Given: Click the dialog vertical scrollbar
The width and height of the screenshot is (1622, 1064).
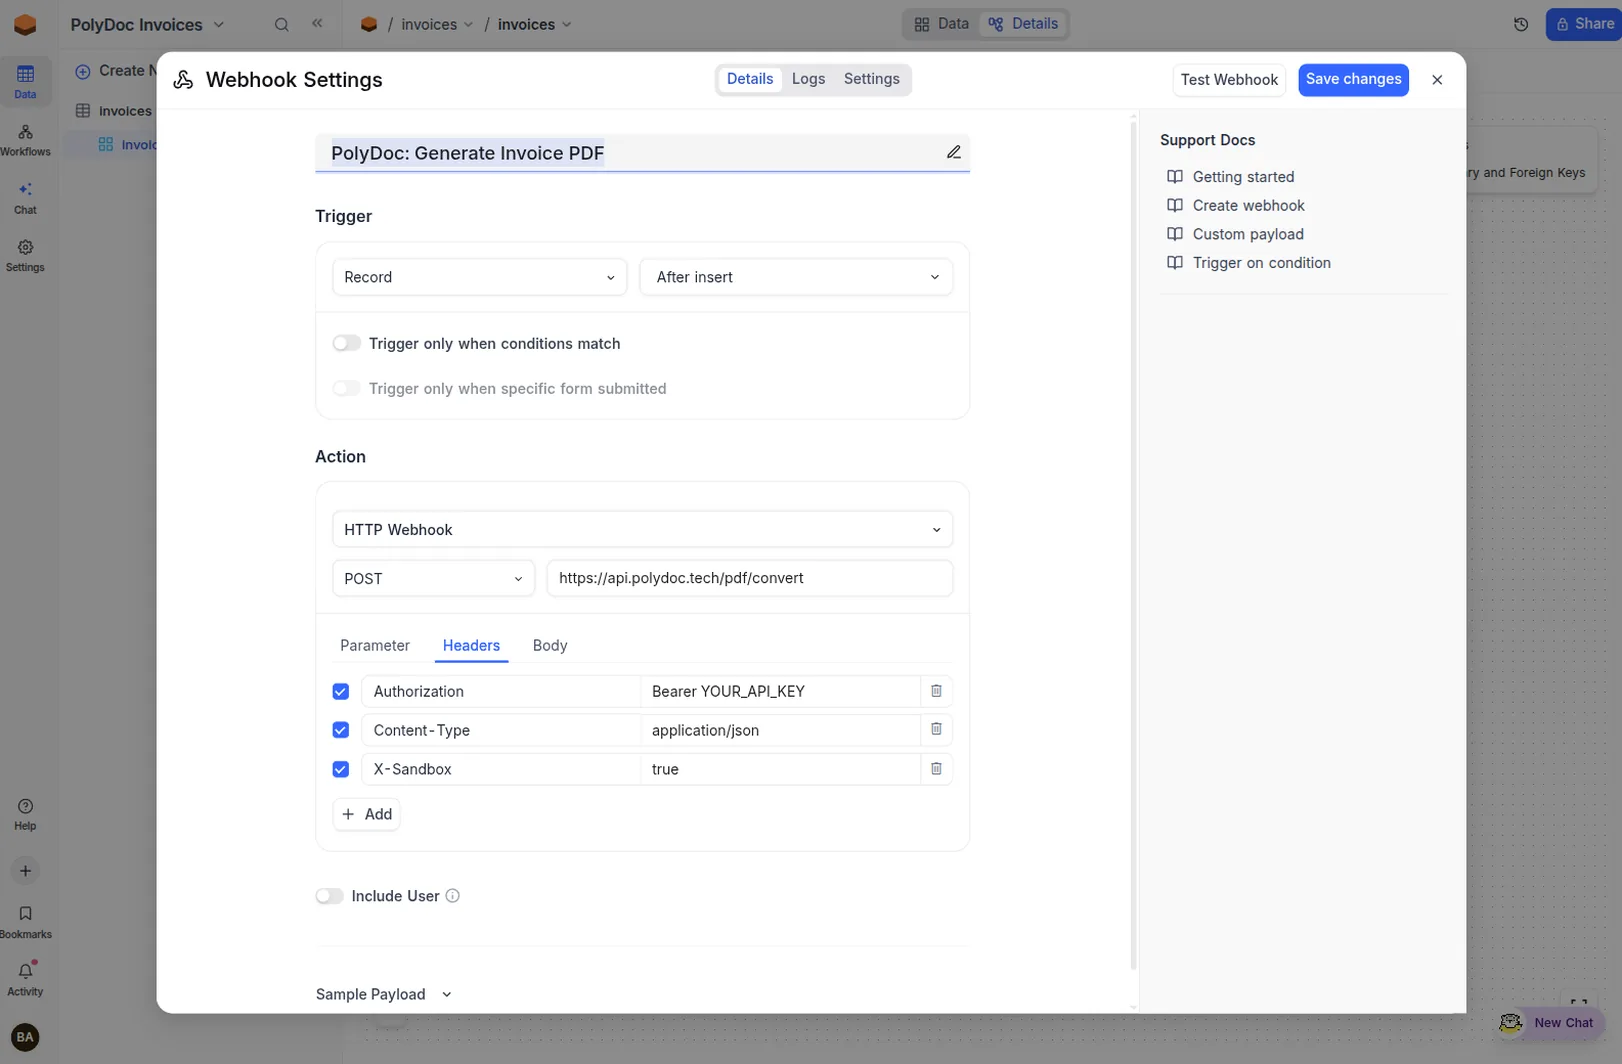Looking at the screenshot, I should click(1133, 545).
